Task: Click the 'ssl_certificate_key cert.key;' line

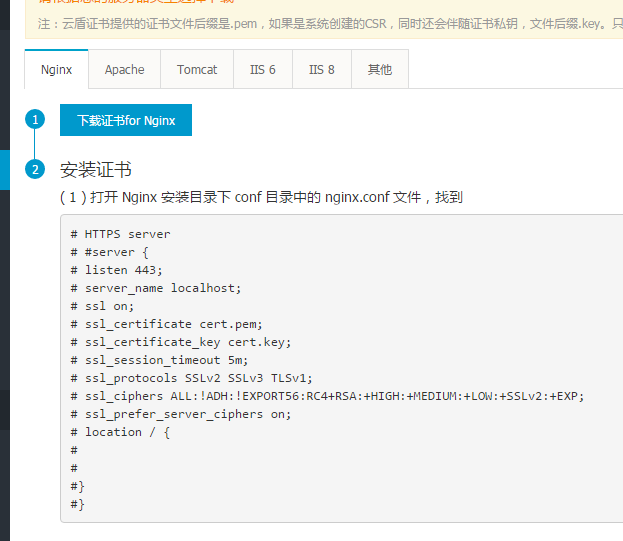Action: [x=181, y=342]
